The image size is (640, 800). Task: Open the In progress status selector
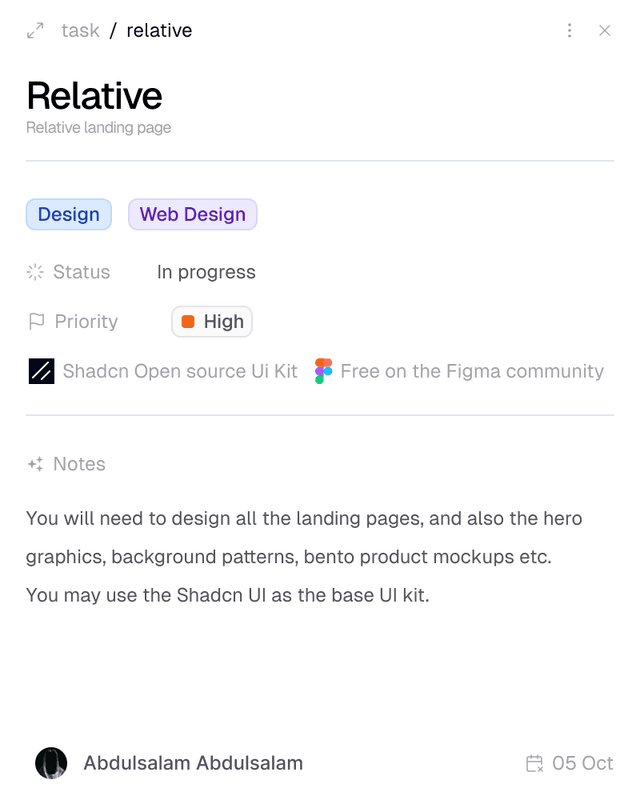205,272
